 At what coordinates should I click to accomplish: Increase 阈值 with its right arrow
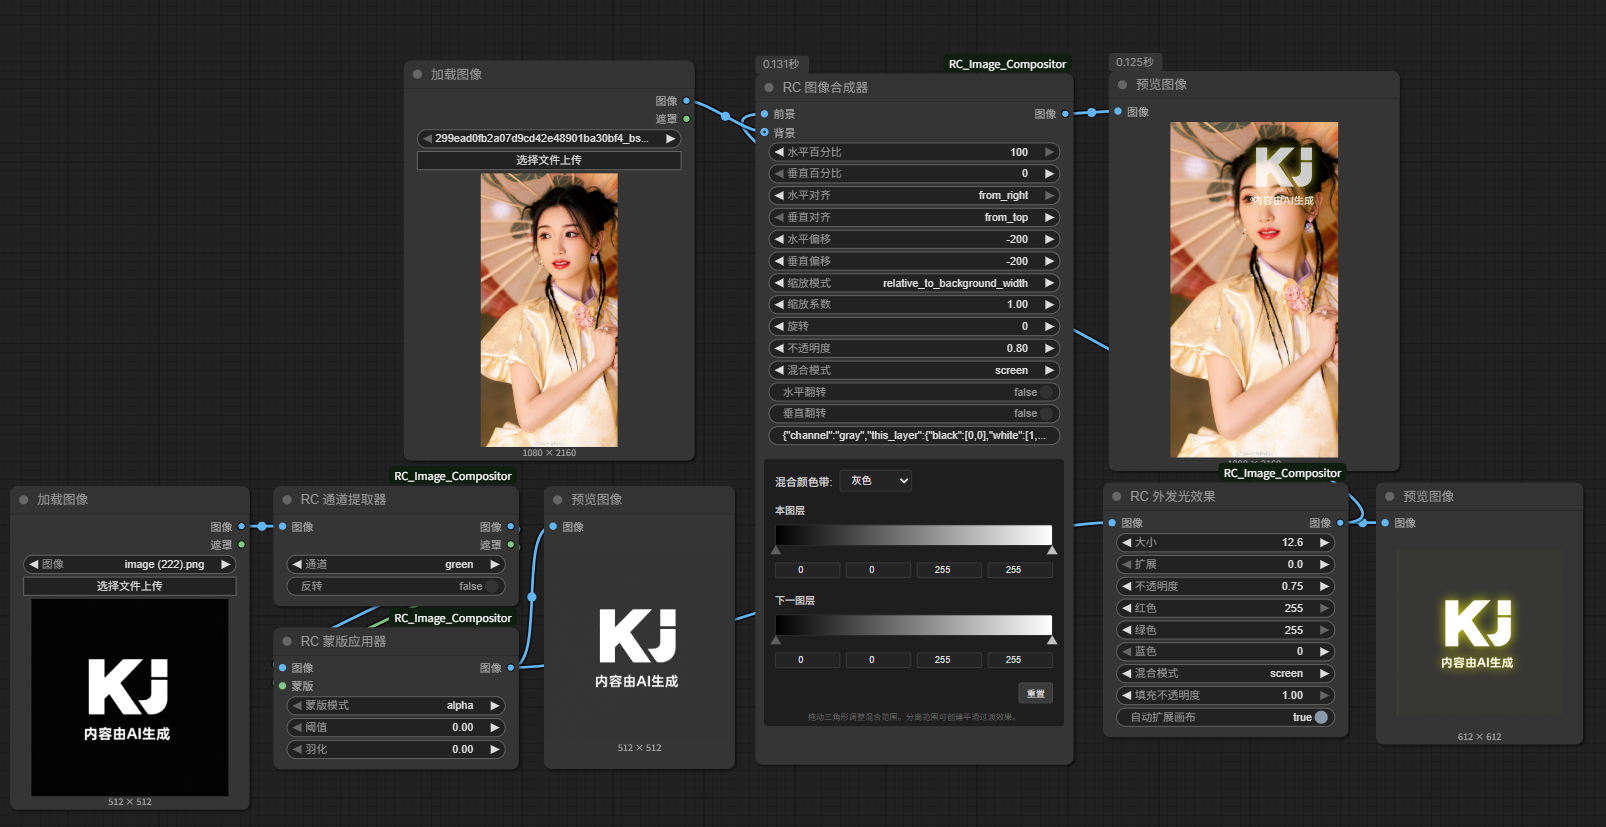[494, 728]
